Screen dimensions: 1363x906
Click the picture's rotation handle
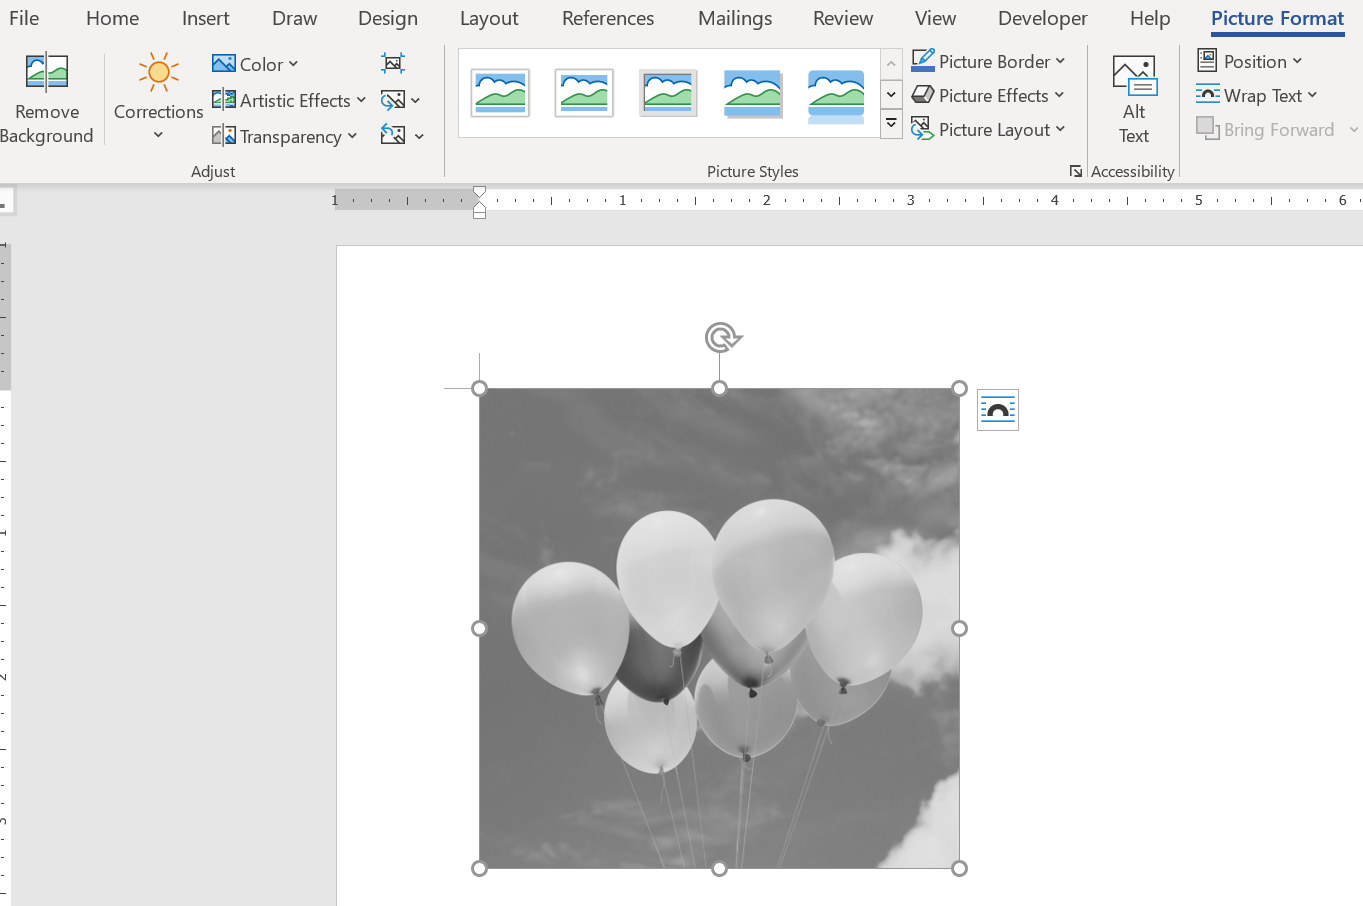click(x=721, y=338)
